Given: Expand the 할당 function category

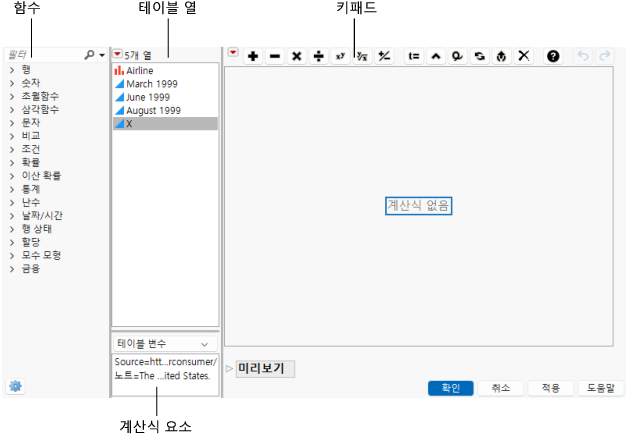Looking at the screenshot, I should pos(12,242).
